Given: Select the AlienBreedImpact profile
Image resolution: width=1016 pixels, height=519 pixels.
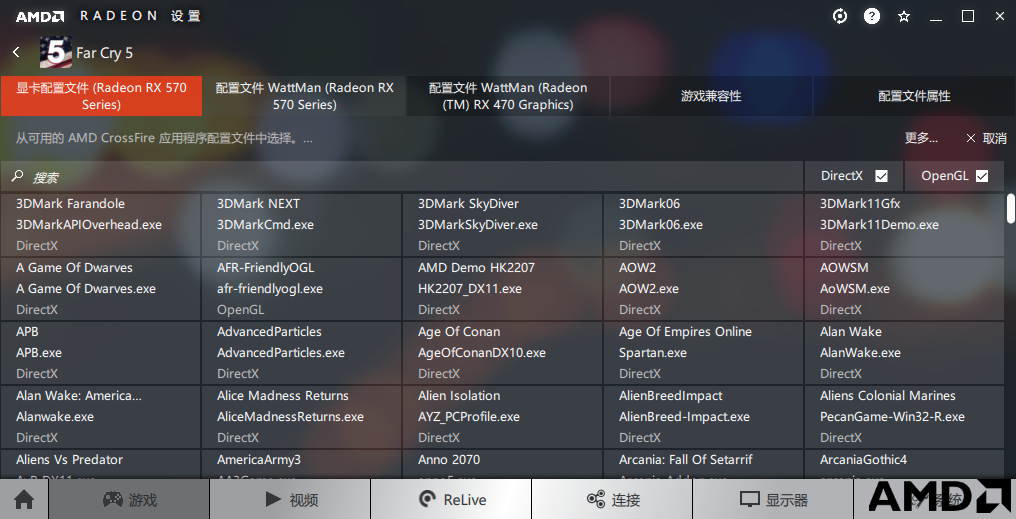Looking at the screenshot, I should pos(703,417).
